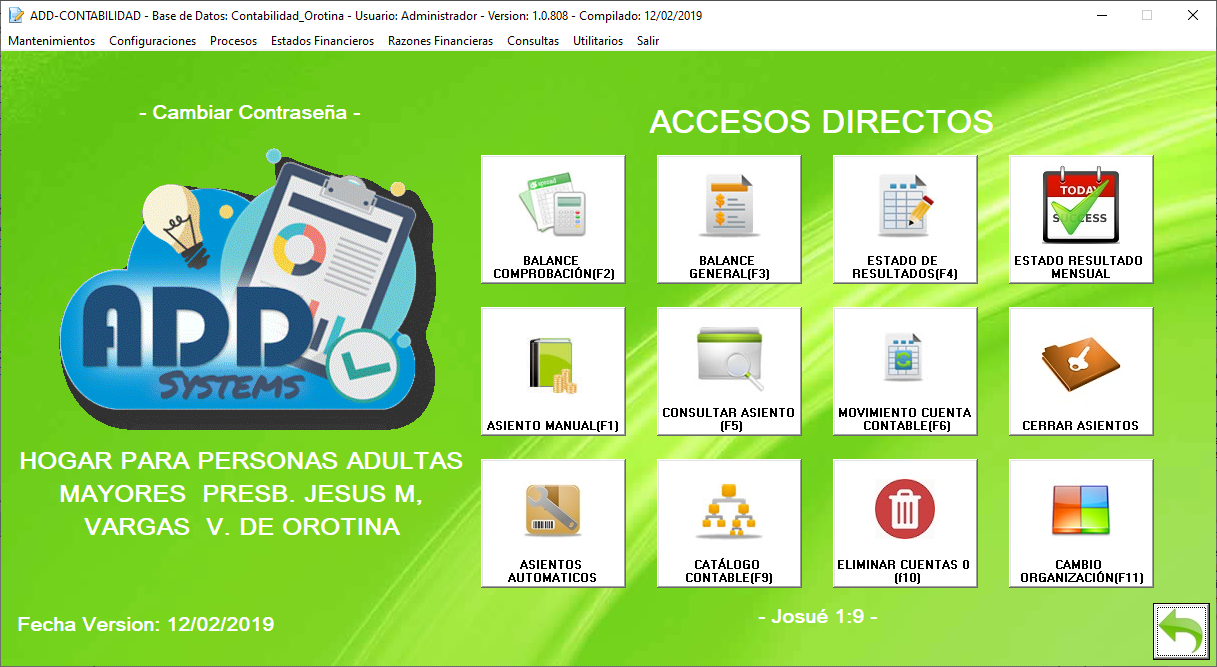Open Catálogo Contable (F9) tree icon

click(x=729, y=523)
